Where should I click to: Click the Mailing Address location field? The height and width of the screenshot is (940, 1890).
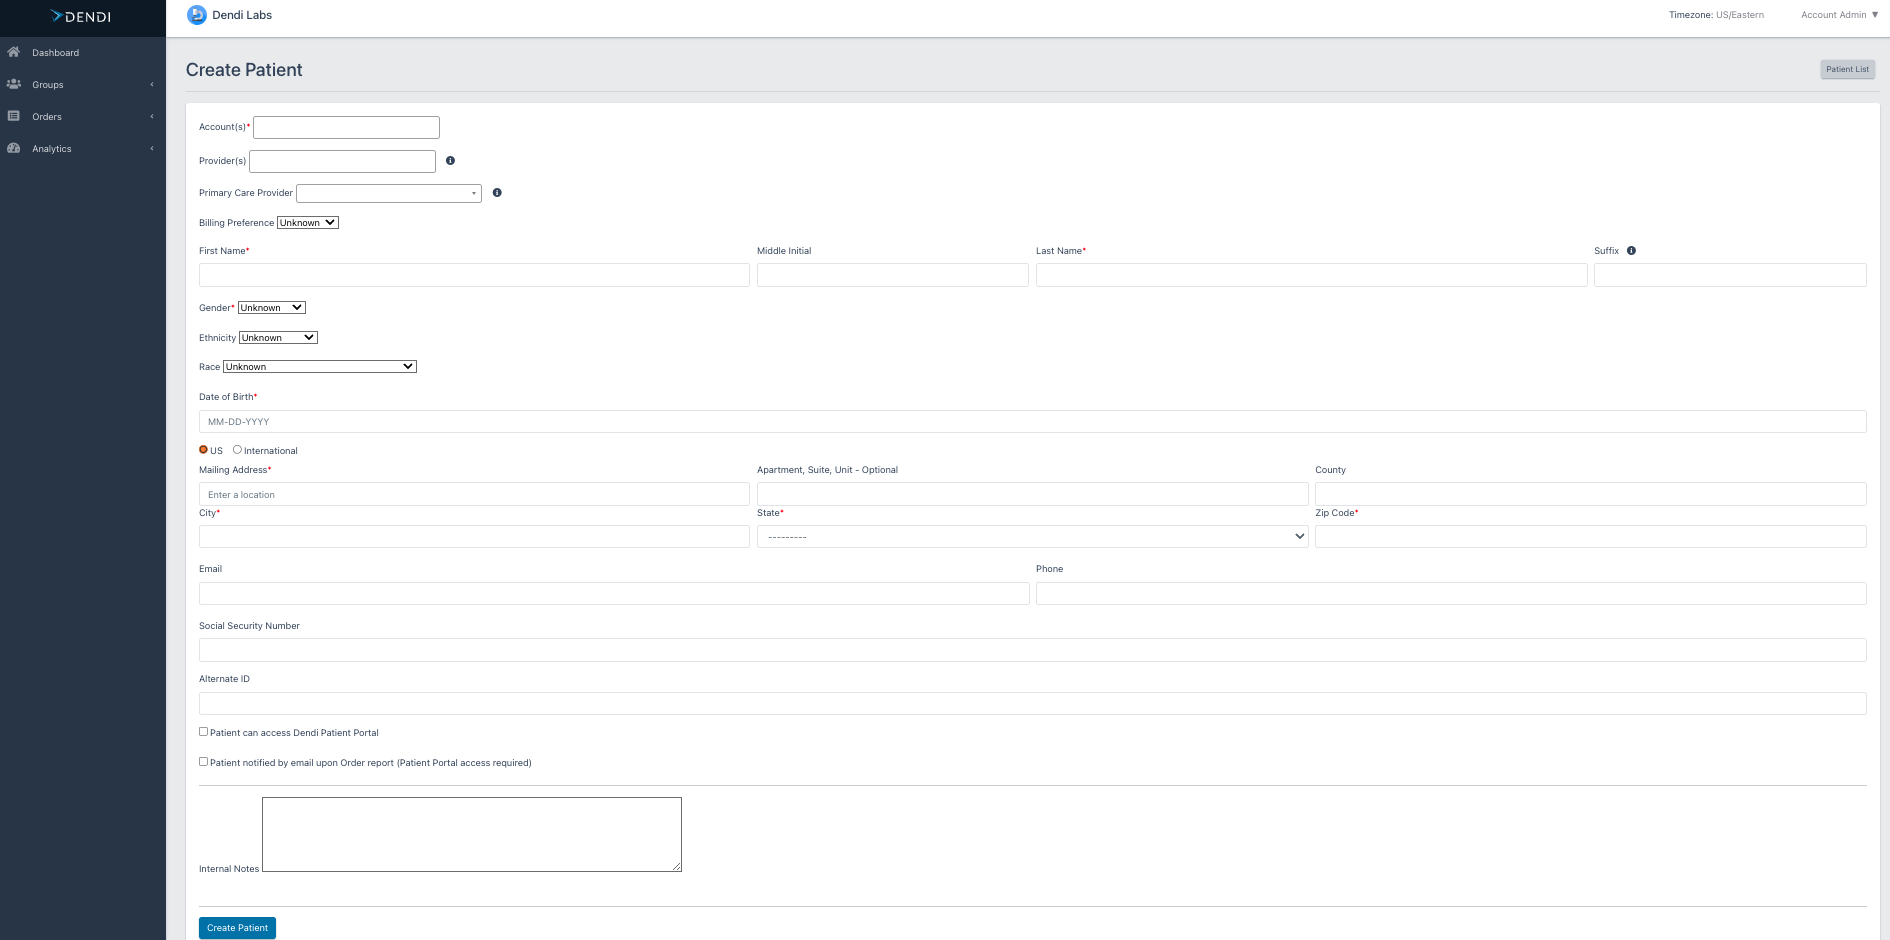click(474, 494)
